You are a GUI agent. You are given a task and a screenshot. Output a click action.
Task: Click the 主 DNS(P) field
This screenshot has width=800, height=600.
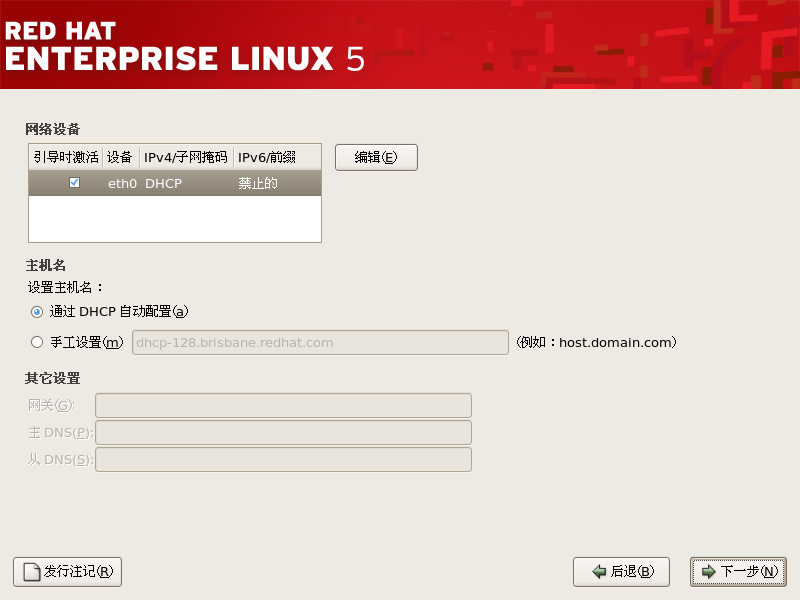[283, 433]
